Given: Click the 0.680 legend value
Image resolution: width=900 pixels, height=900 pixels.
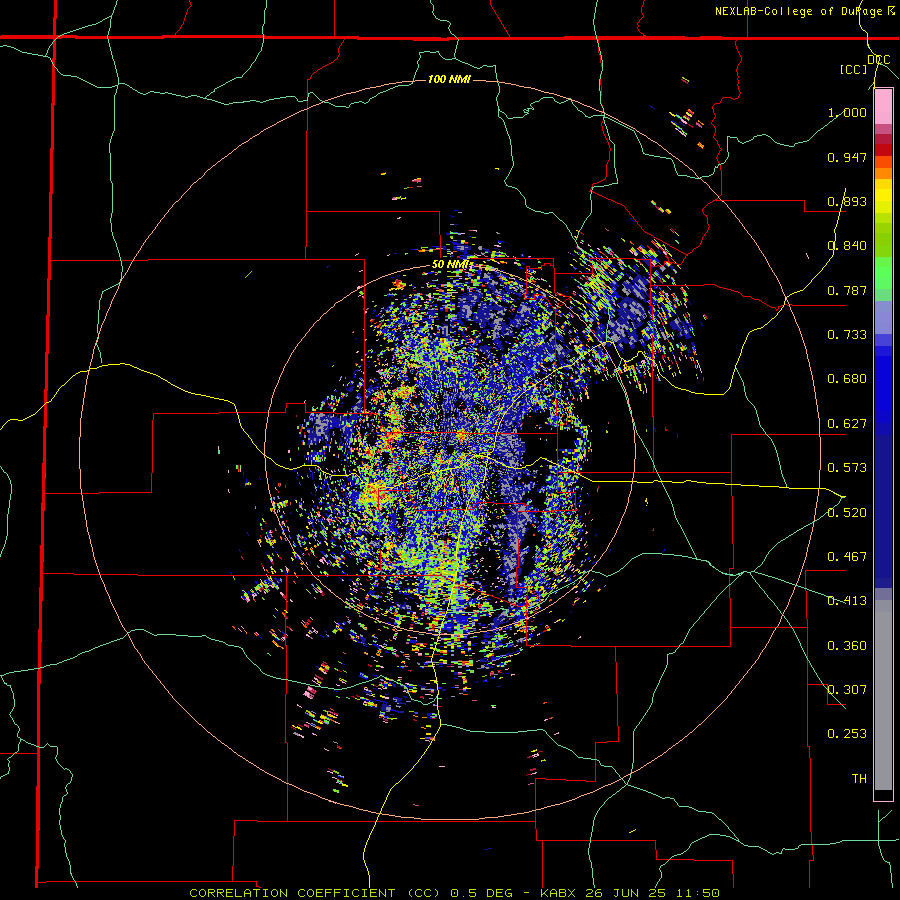Looking at the screenshot, I should pyautogui.click(x=847, y=379).
